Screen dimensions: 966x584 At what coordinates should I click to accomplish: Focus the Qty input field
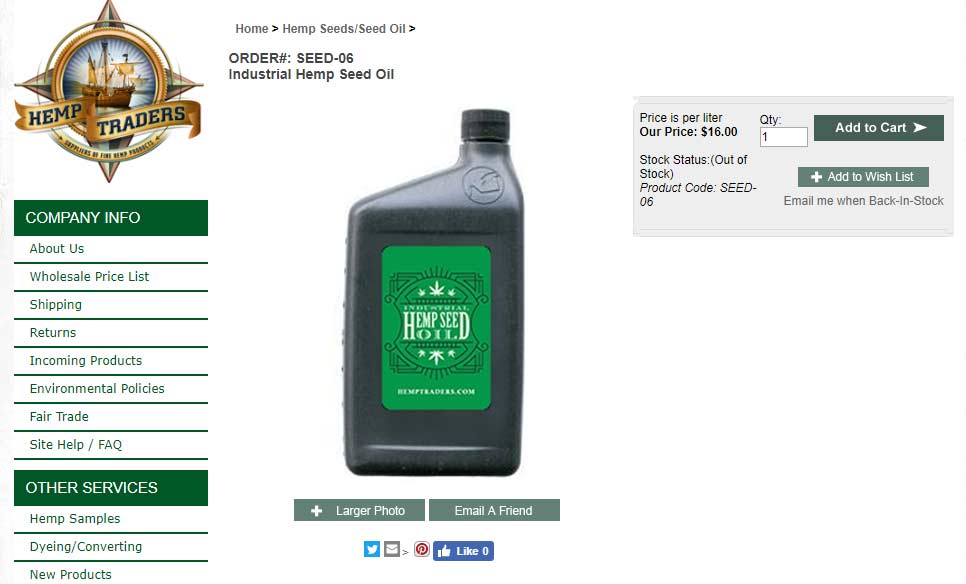784,137
